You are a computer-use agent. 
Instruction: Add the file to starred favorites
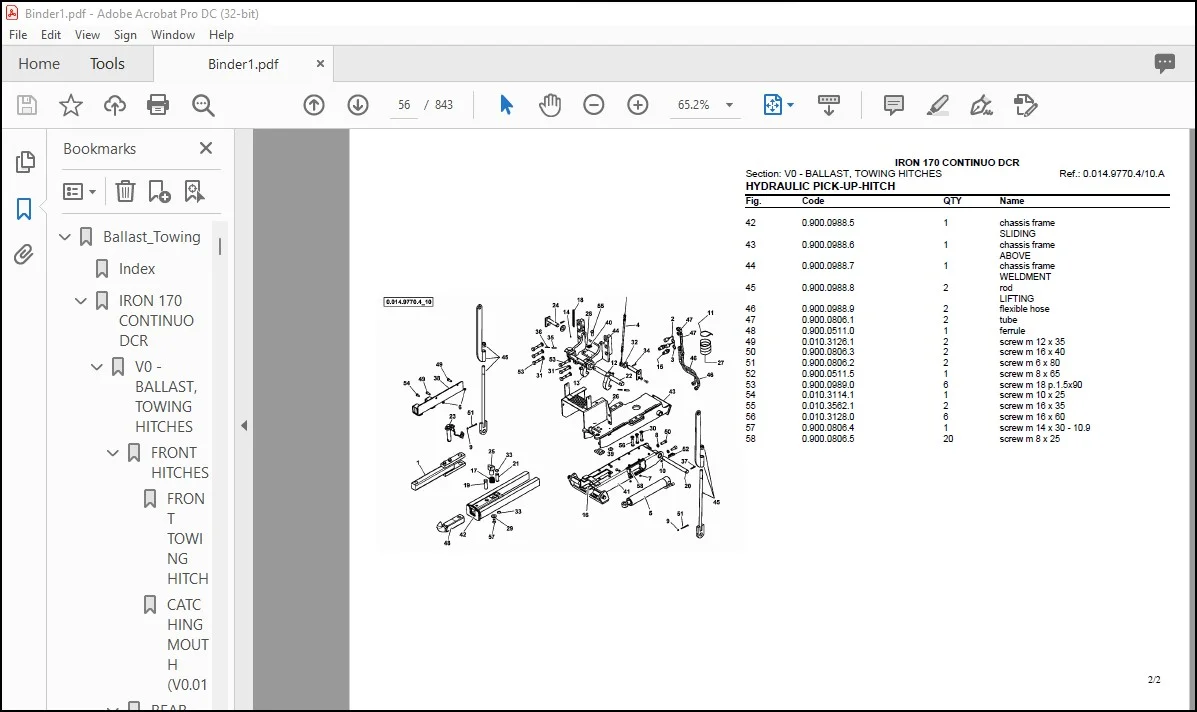click(71, 105)
